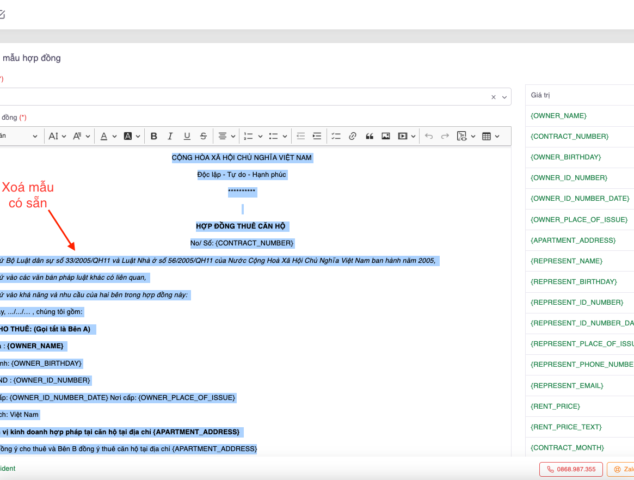Apply italic formatting to selected text
This screenshot has height=480, width=634.
pos(171,136)
